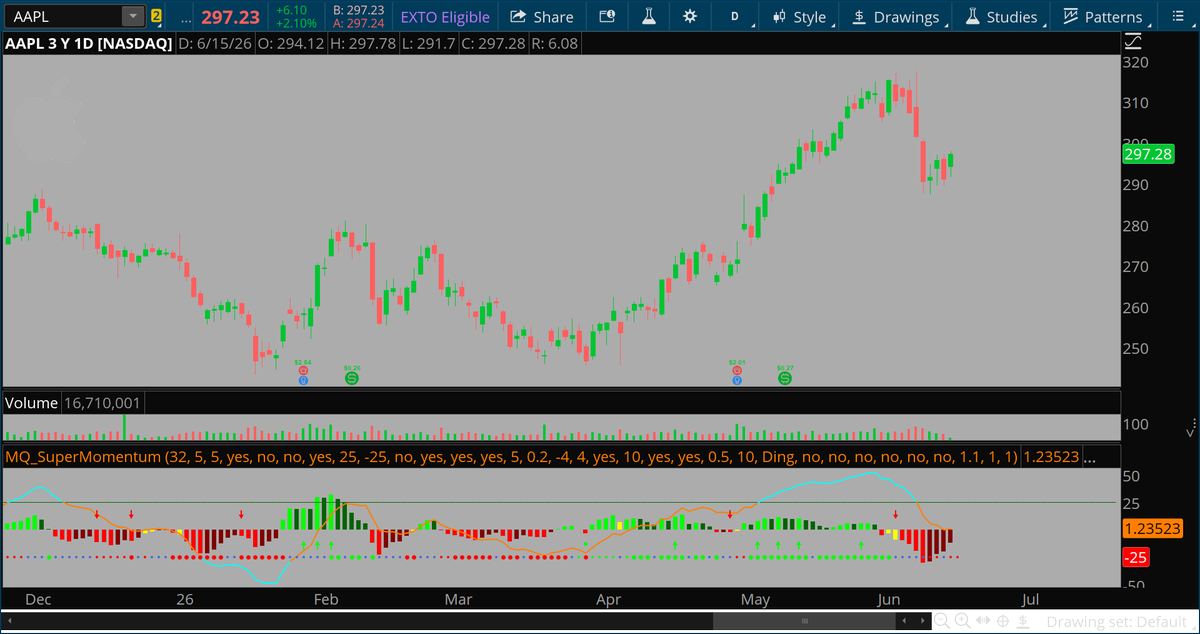Click the AAPL 3 Y 1D [NASDAQ] chart title

pos(87,44)
